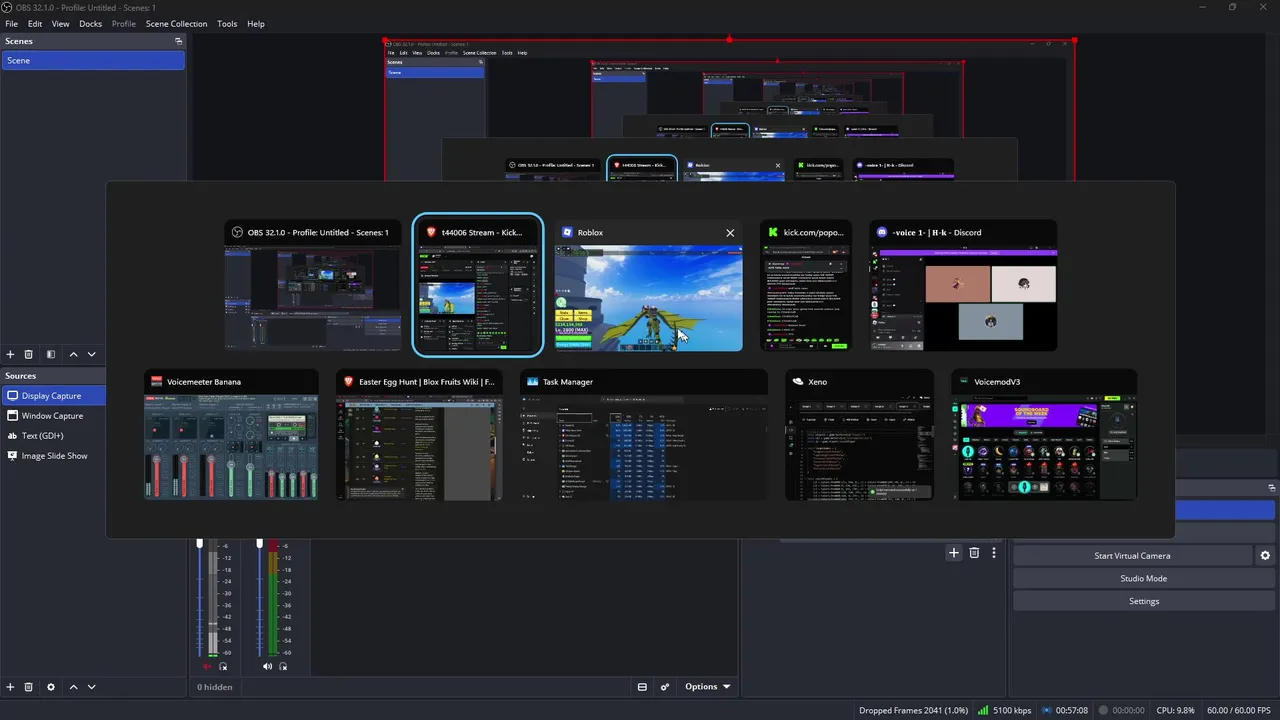Select Image Slide Show source
Screen dimensions: 1280x720
(x=54, y=456)
